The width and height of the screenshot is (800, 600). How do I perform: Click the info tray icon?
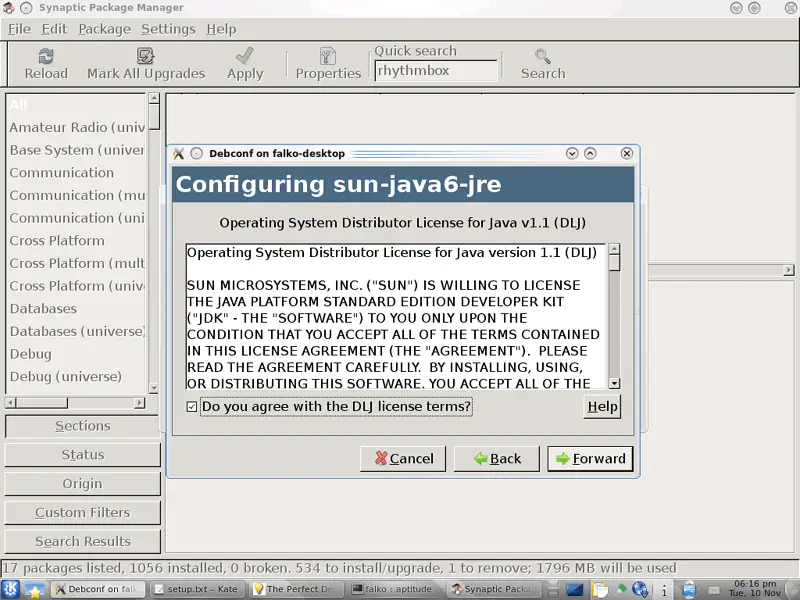[x=664, y=590]
